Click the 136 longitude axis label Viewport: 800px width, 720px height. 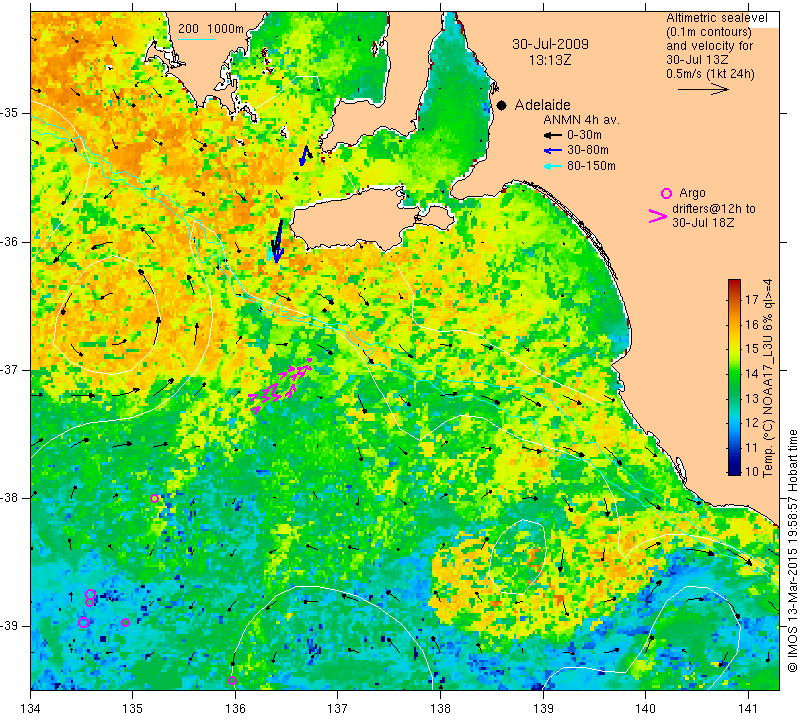pos(235,708)
